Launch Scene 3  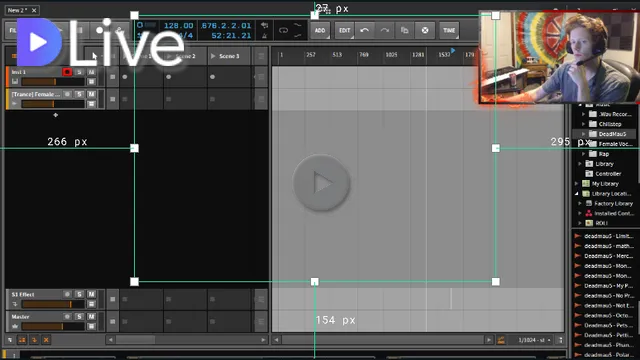[x=213, y=56]
